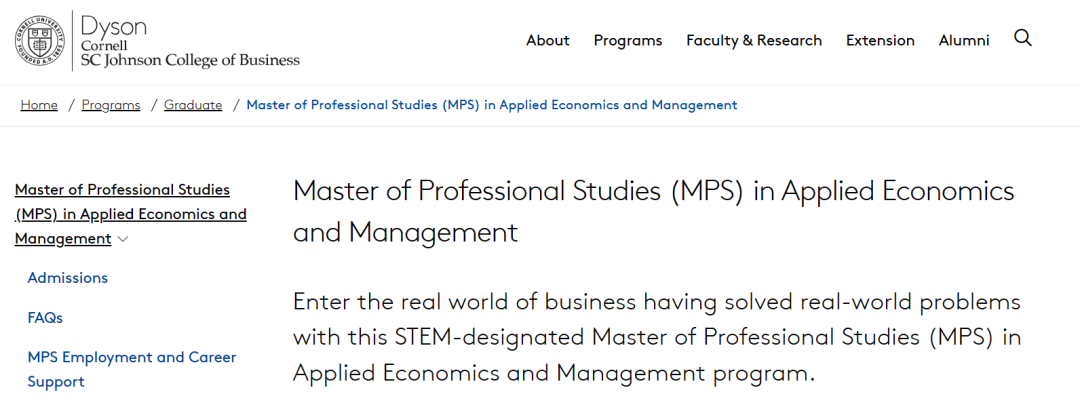The width and height of the screenshot is (1080, 405).
Task: Open the Programs navigation menu
Action: (x=627, y=41)
